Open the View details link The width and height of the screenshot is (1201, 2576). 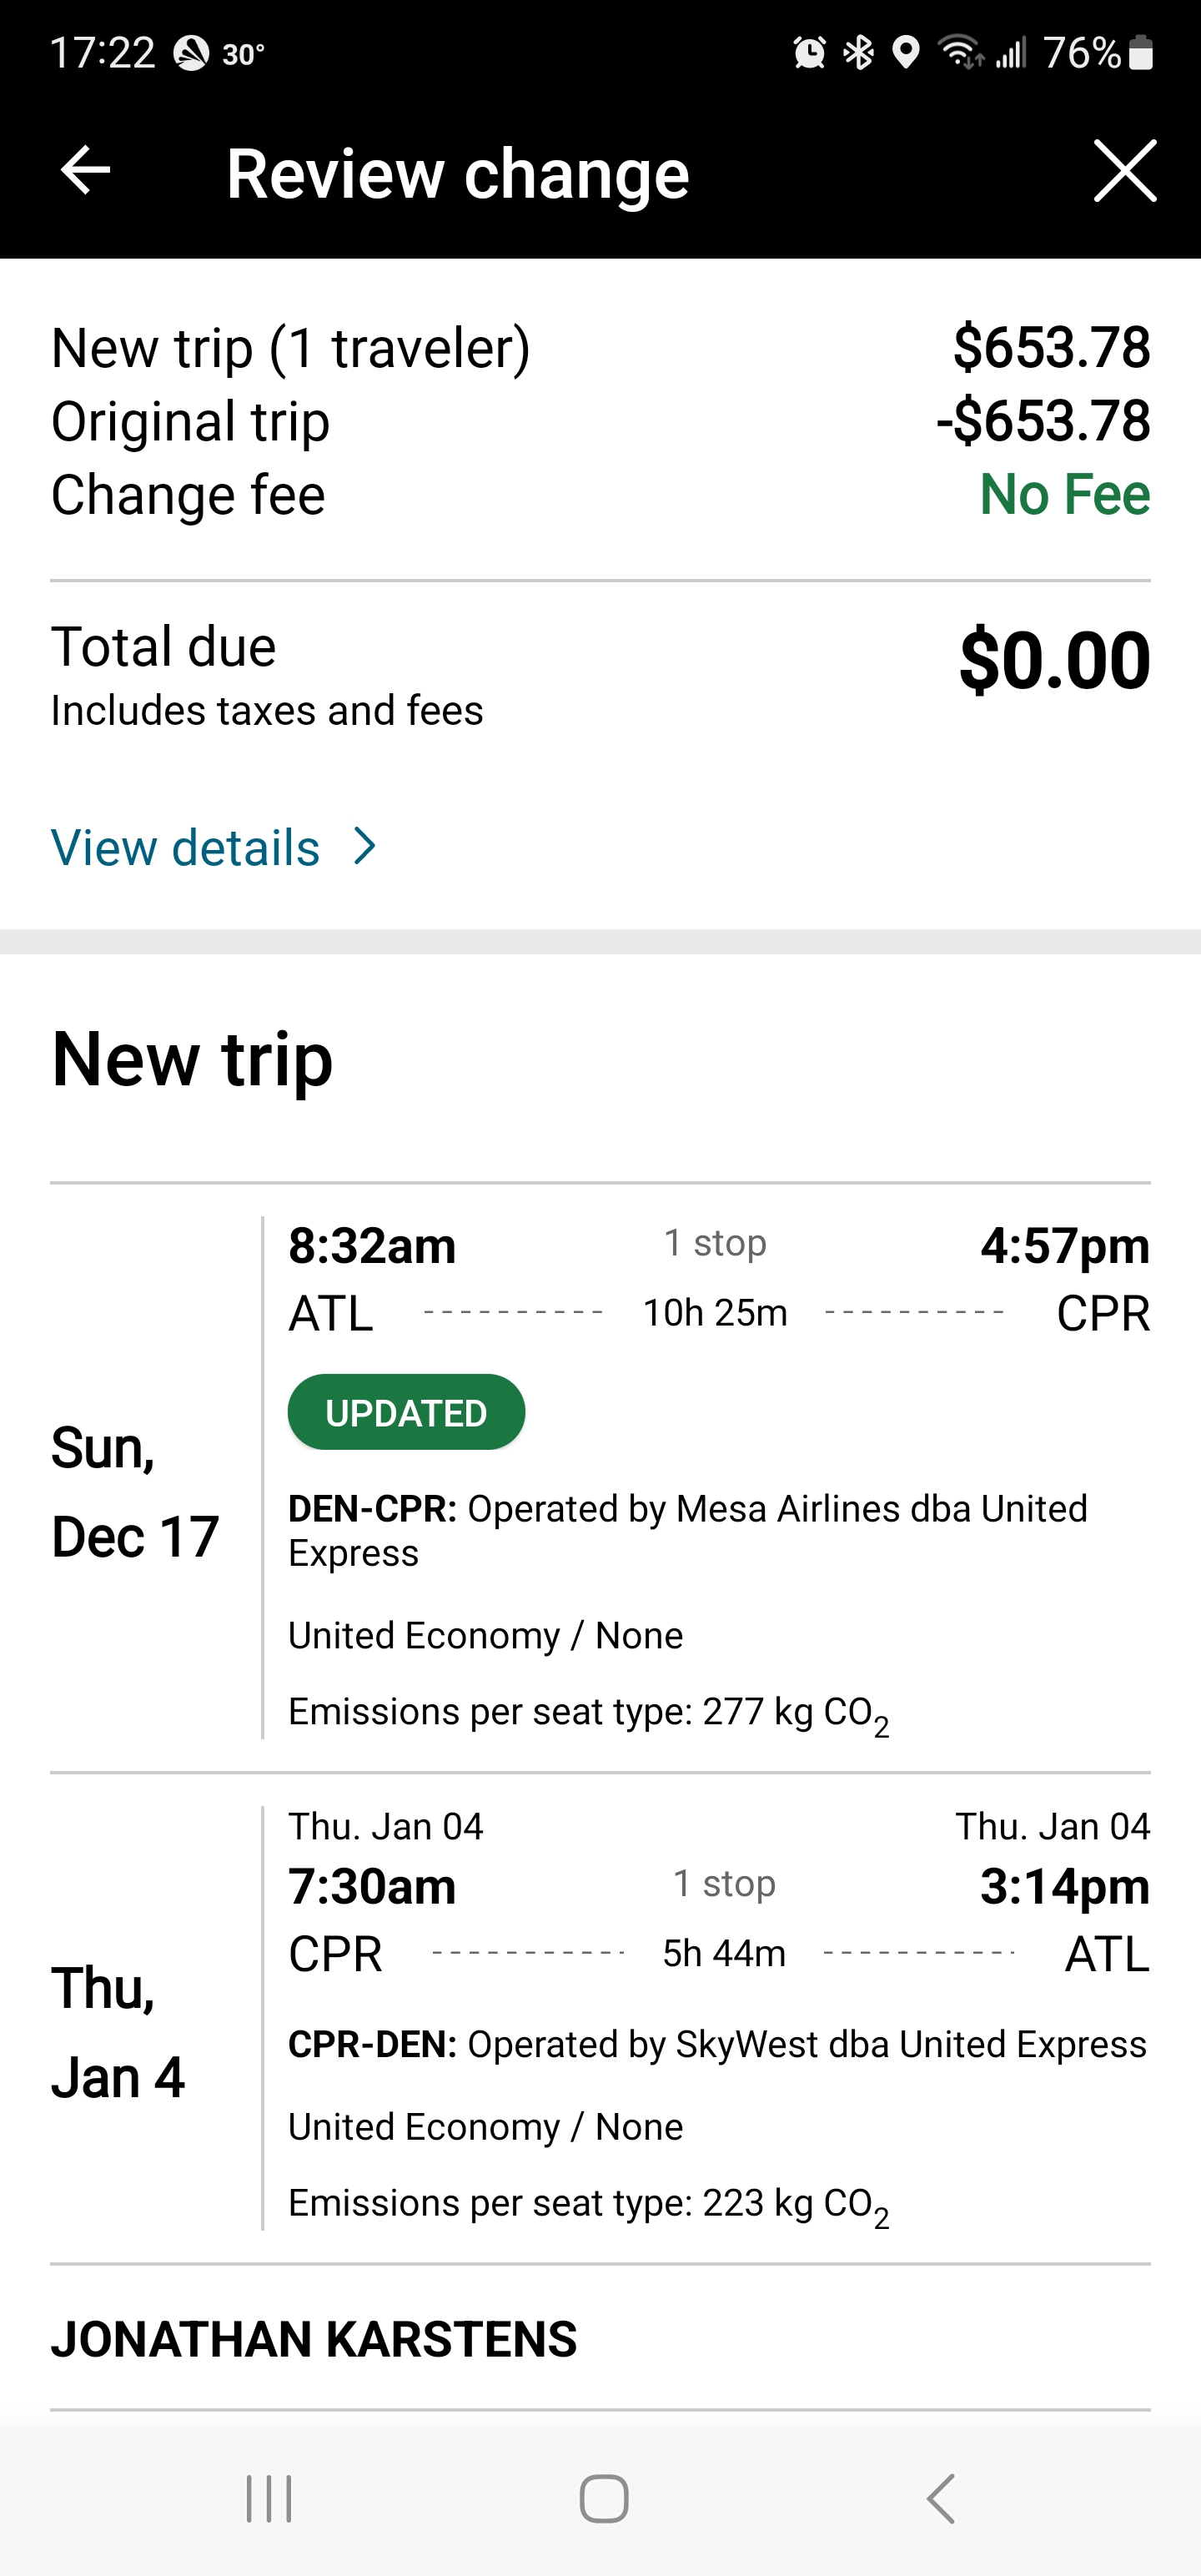186,848
